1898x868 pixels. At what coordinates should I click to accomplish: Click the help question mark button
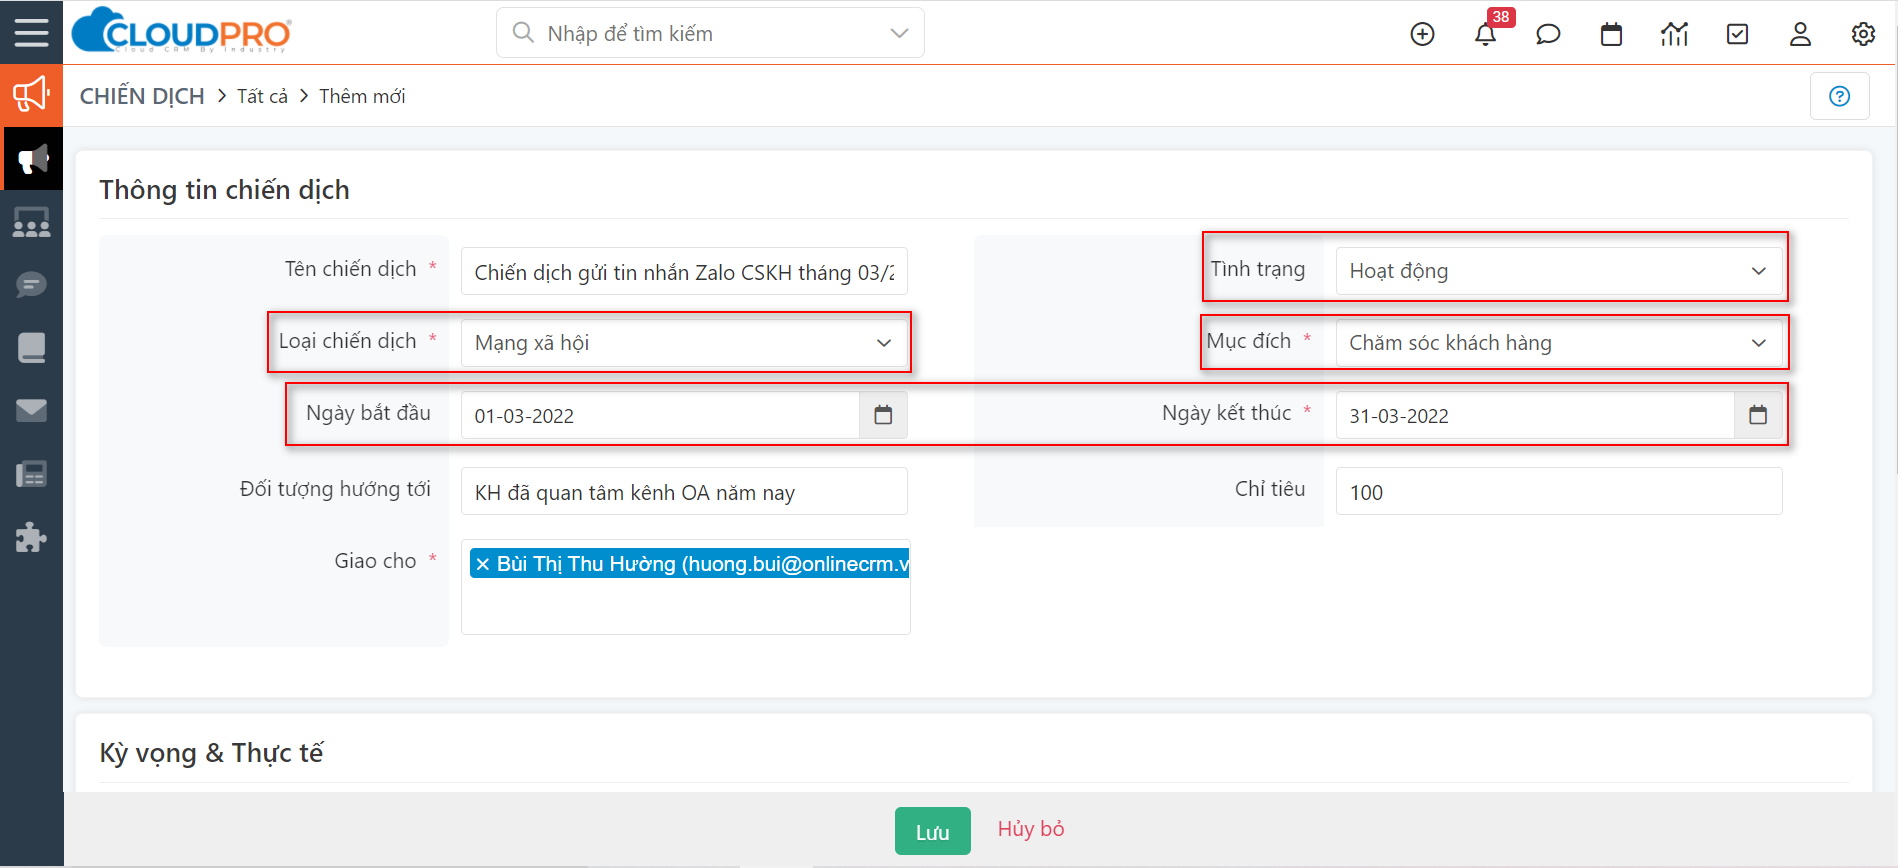coord(1839,96)
